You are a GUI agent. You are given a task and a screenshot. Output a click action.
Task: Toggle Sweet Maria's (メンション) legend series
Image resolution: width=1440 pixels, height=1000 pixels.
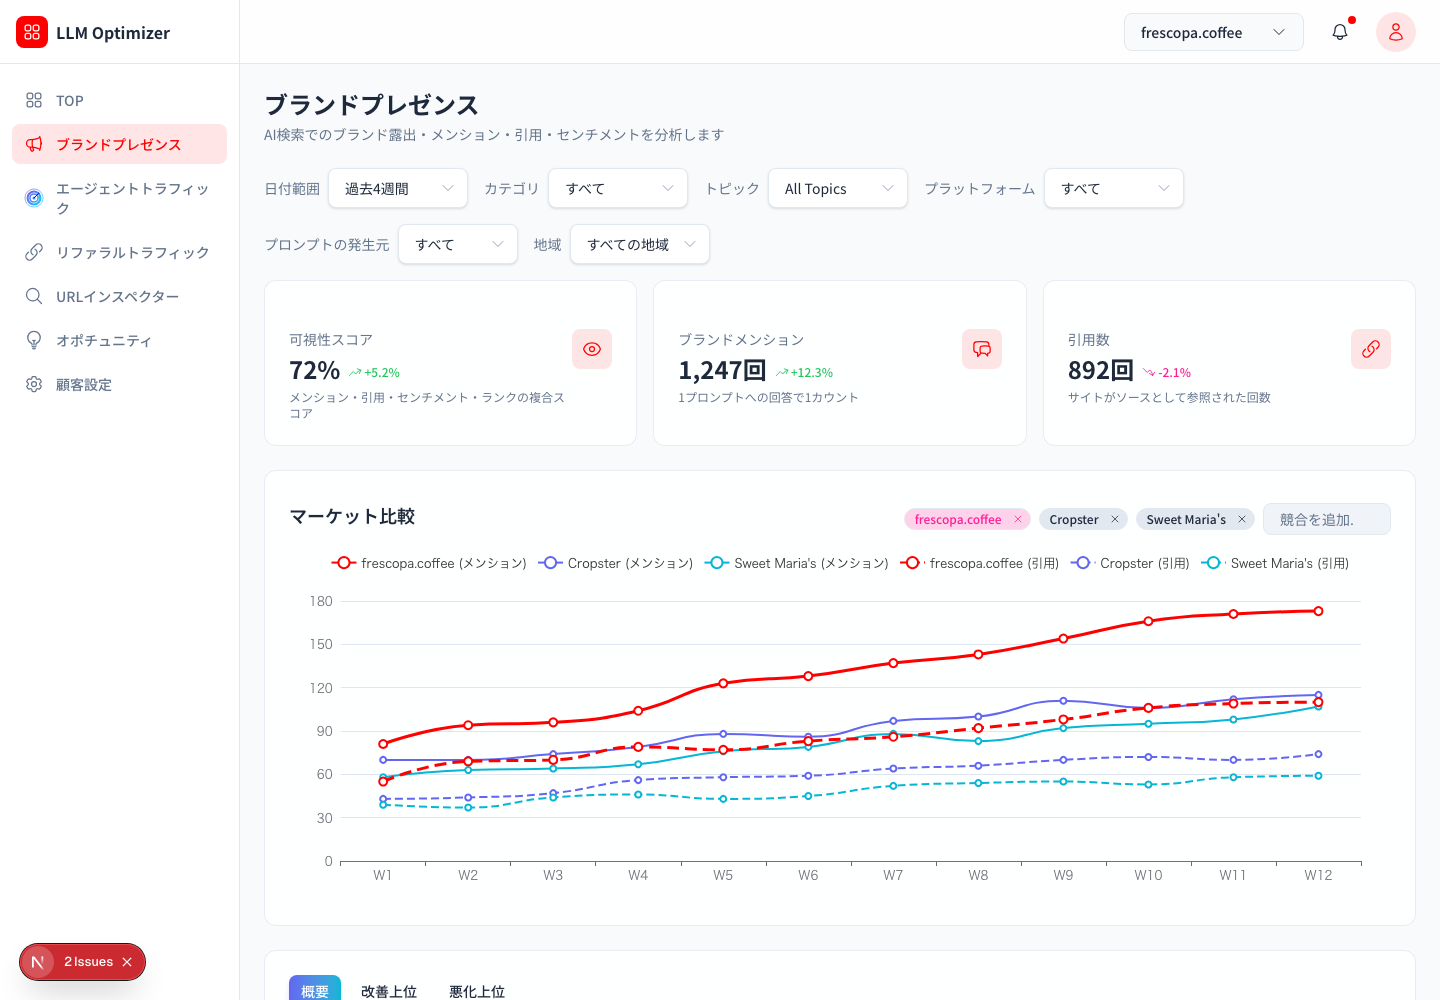click(797, 563)
